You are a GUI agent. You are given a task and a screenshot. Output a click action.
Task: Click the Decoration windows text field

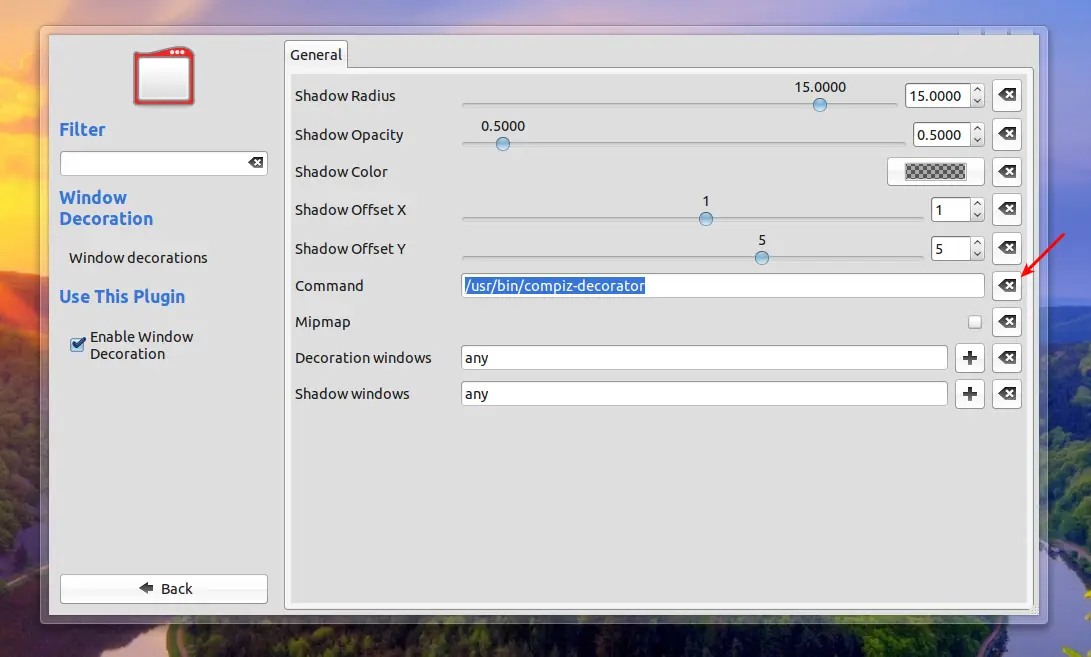pyautogui.click(x=704, y=358)
